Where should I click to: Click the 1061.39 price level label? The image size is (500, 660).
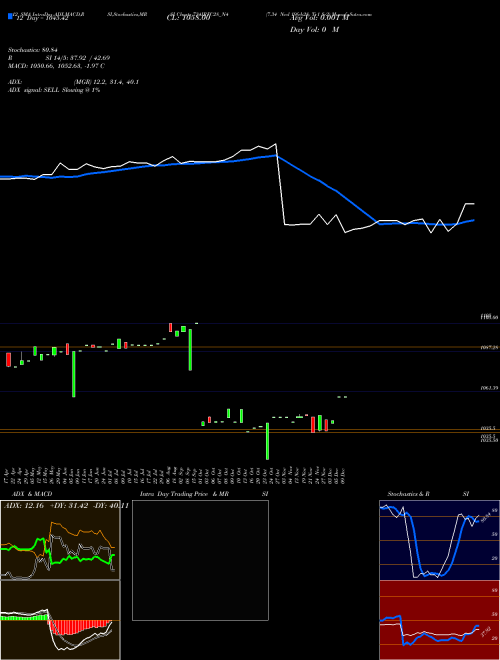pos(490,388)
